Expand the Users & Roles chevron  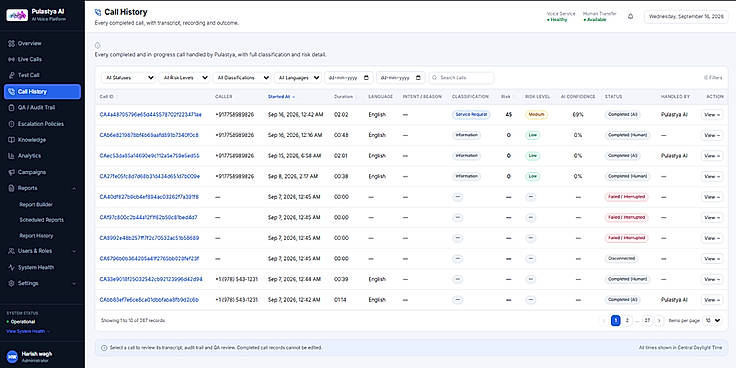[74, 251]
